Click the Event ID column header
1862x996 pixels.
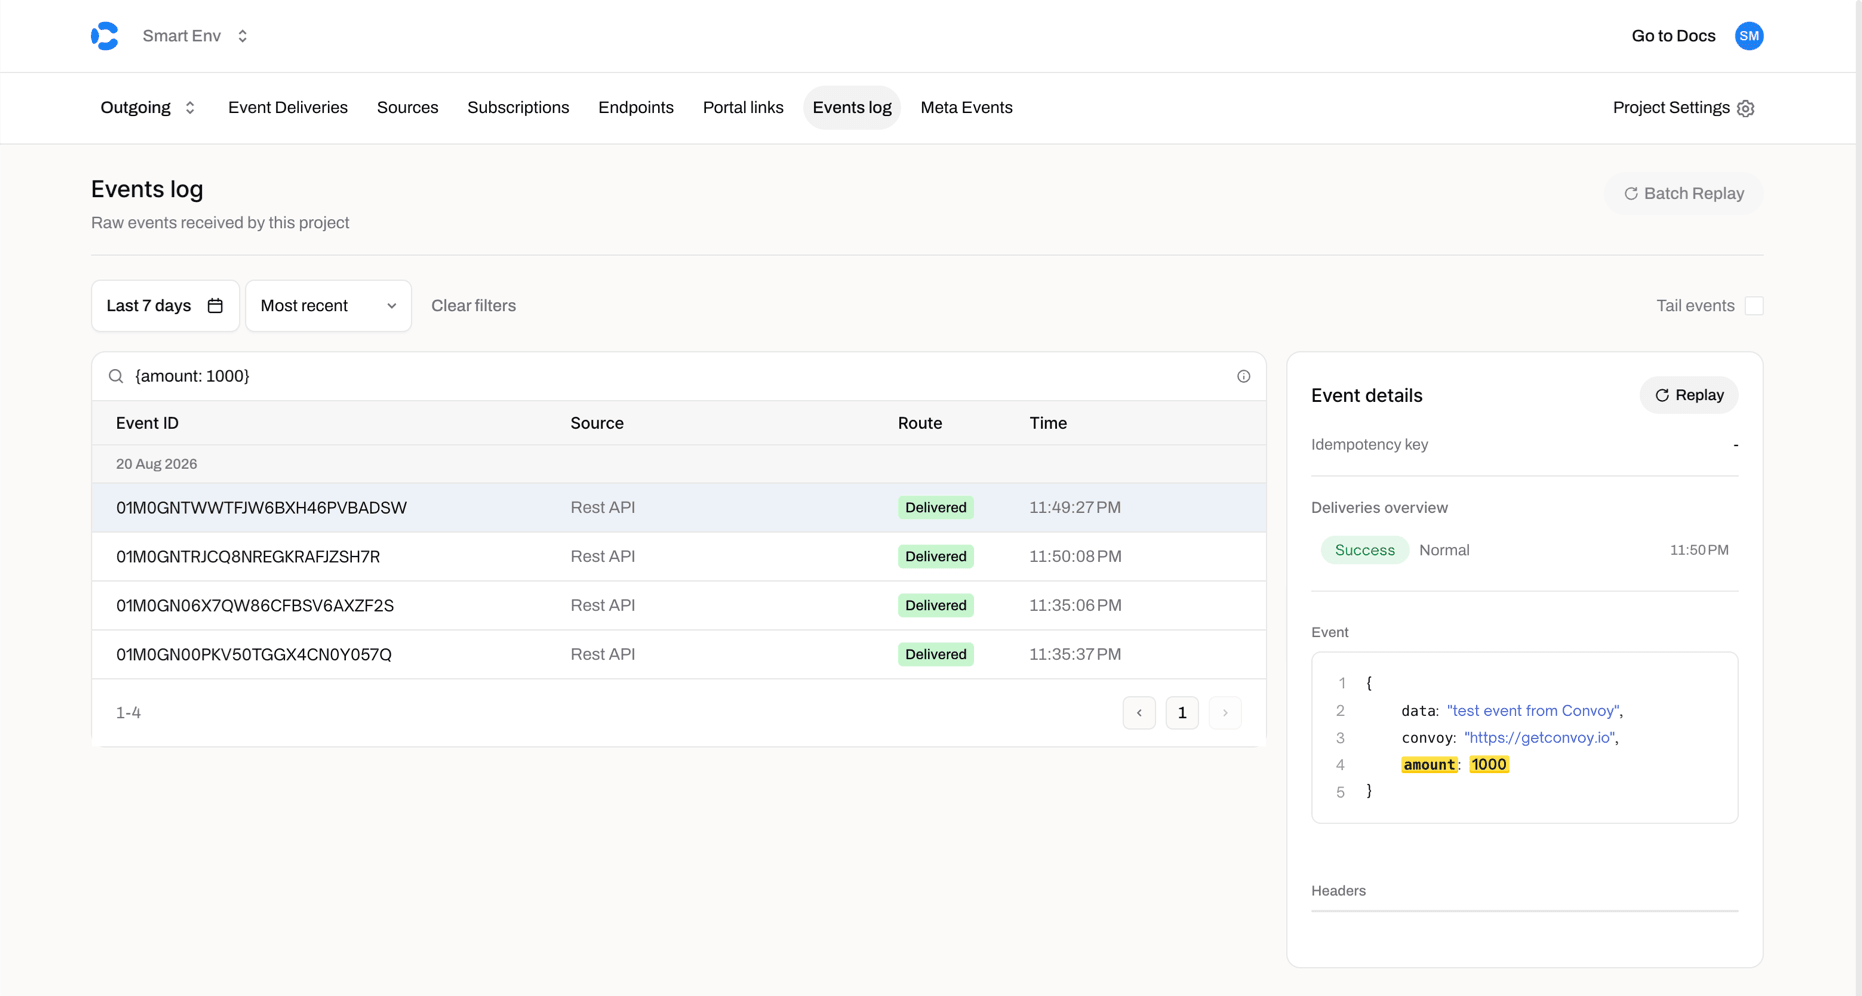pyautogui.click(x=147, y=423)
